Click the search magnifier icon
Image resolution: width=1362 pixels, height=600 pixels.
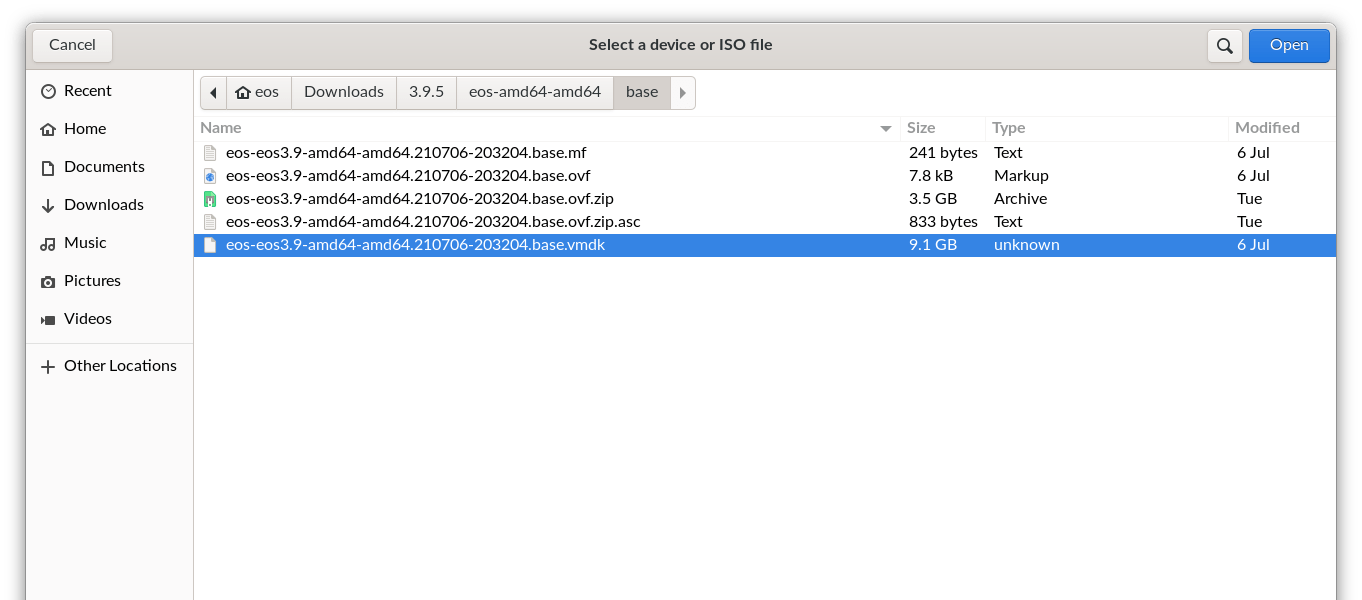1224,45
